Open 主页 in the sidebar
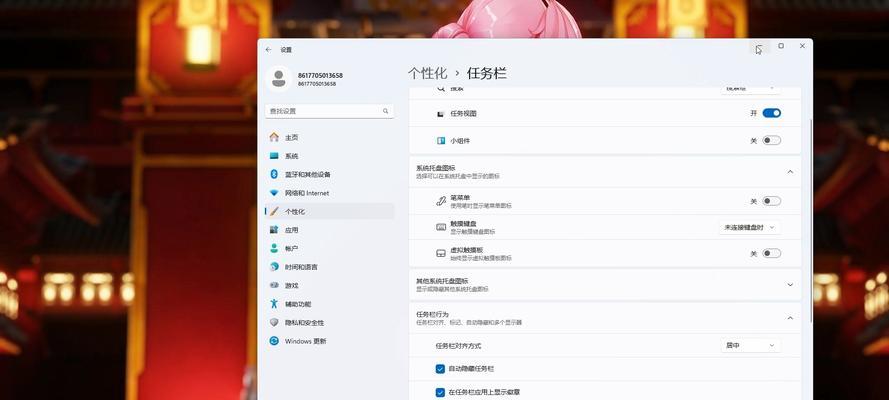This screenshot has height=400, width=889. (329, 137)
